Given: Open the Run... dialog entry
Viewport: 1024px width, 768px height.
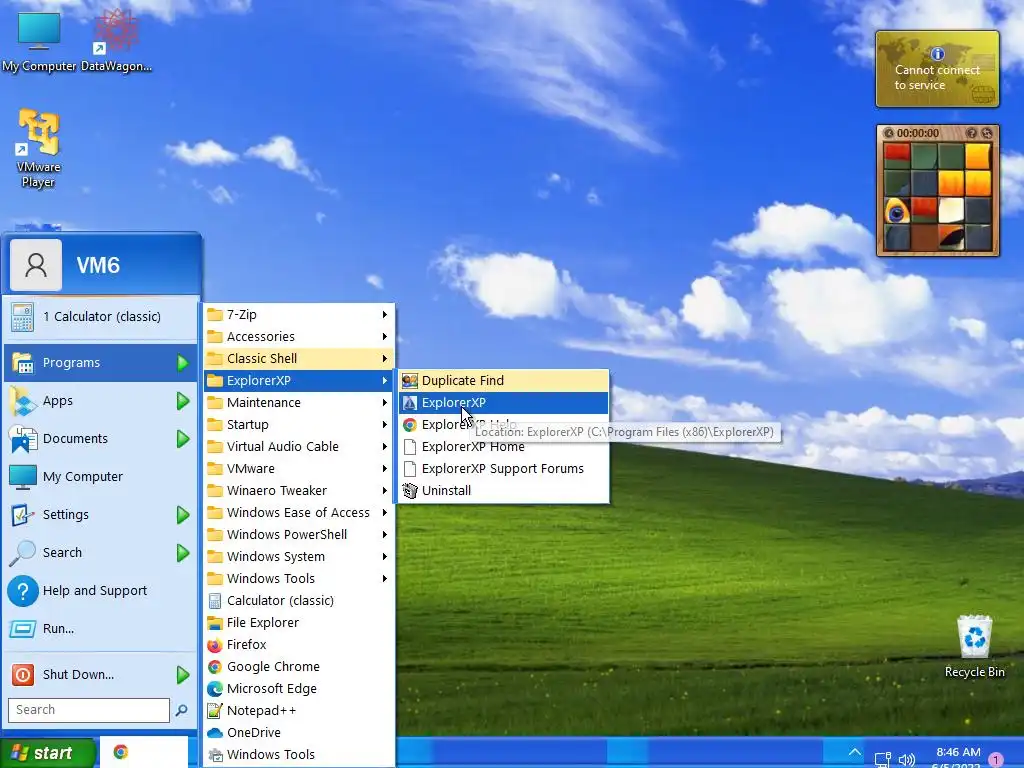Looking at the screenshot, I should pos(101,628).
